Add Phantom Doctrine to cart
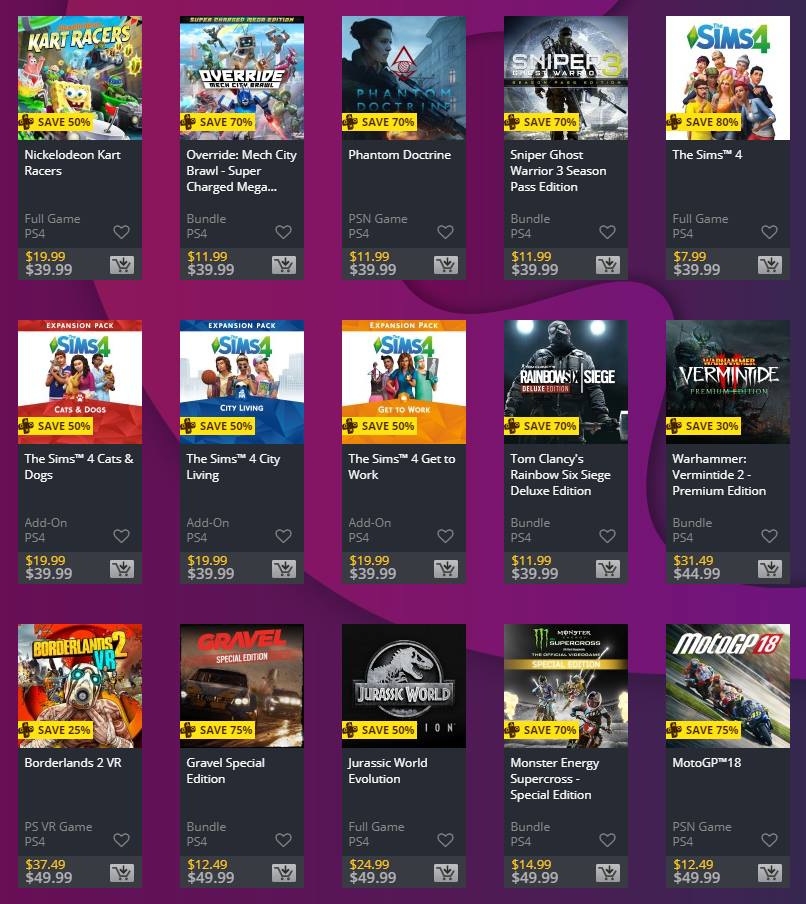The height and width of the screenshot is (904, 806). tap(446, 265)
